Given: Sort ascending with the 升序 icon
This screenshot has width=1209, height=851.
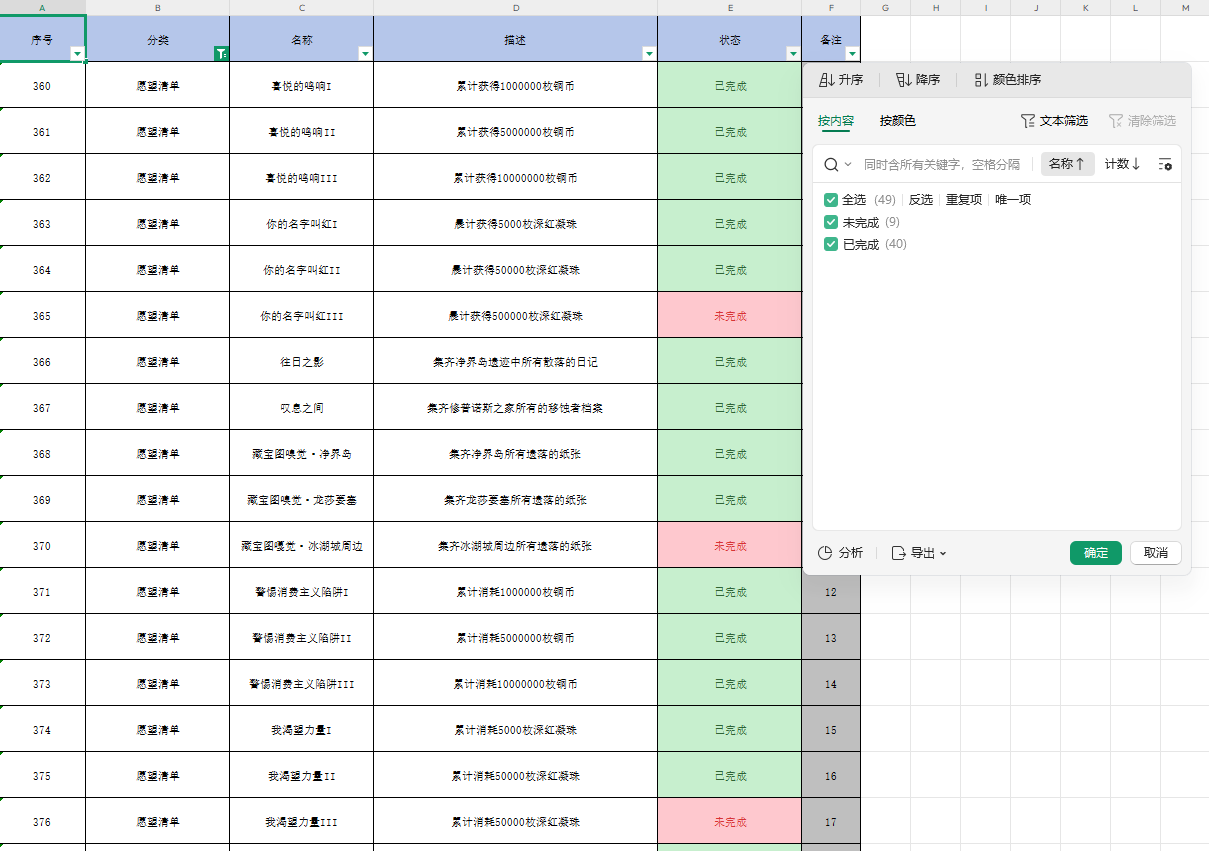Looking at the screenshot, I should 827,80.
